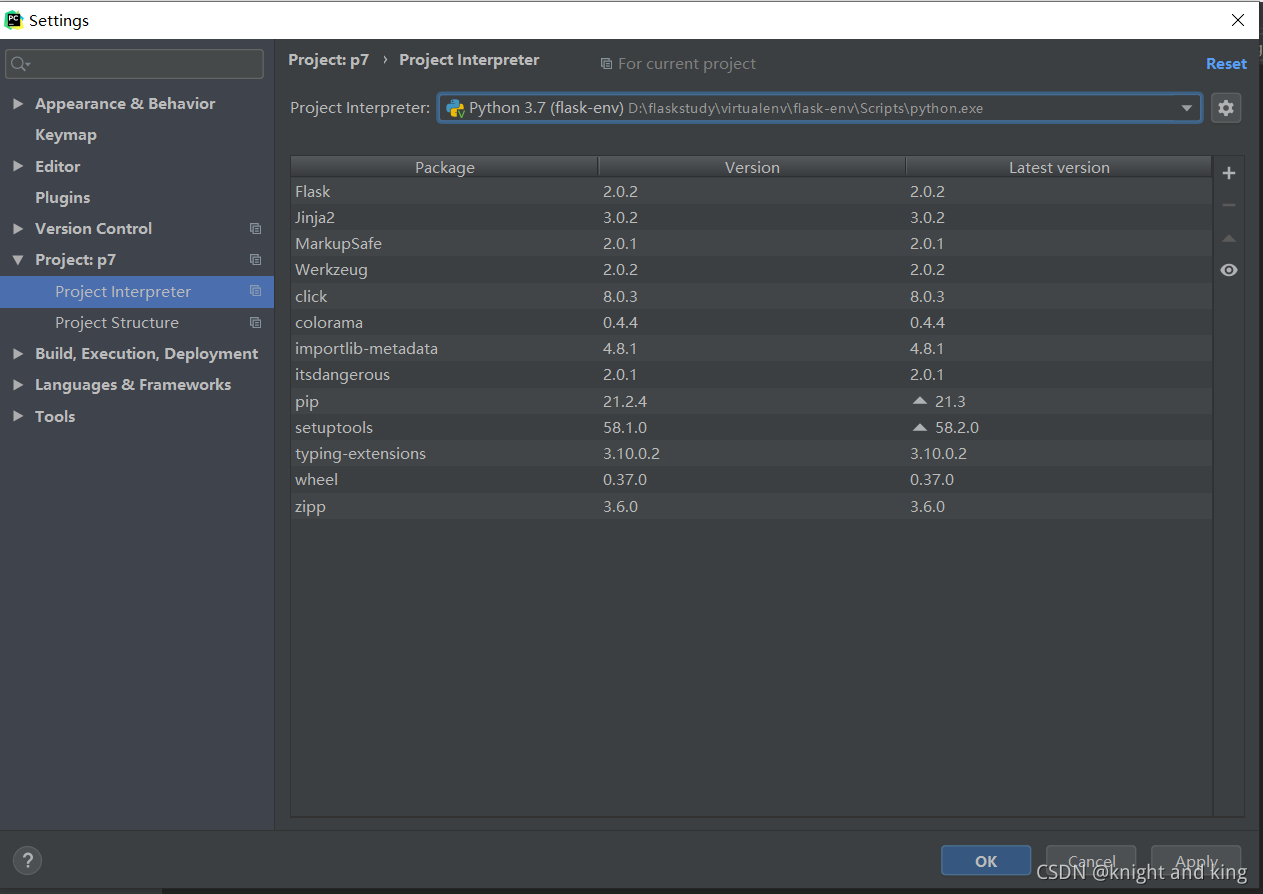Viewport: 1263px width, 894px height.
Task: Click the Python icon in interpreter field
Action: 455,108
